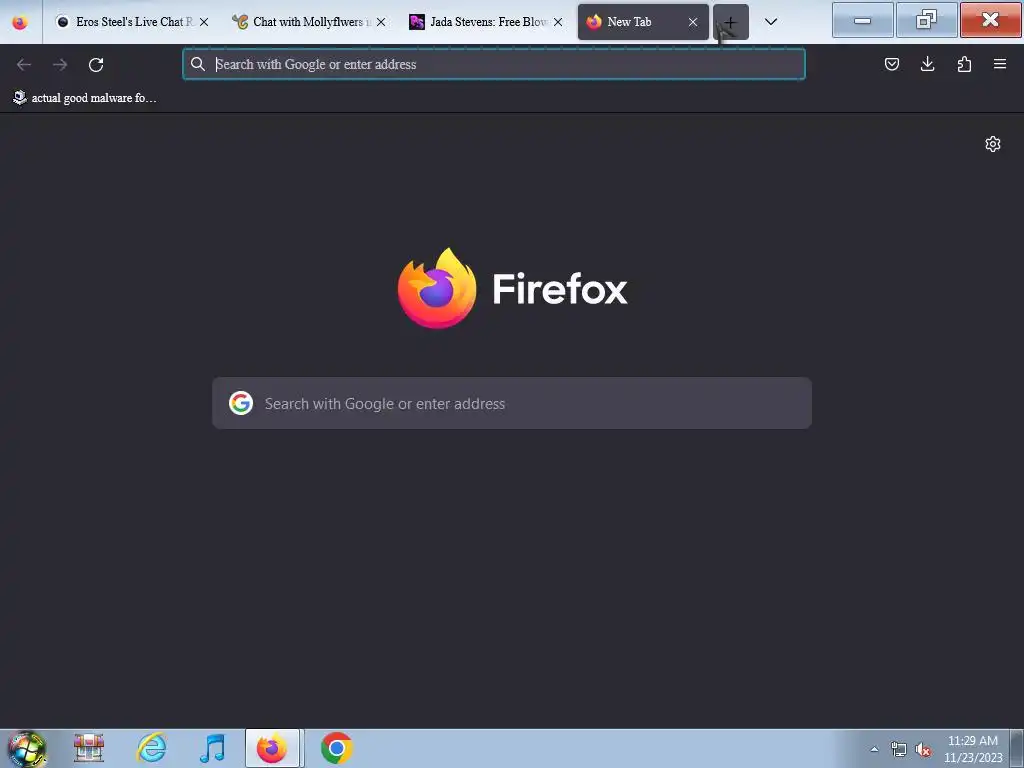The image size is (1024, 768).
Task: Open the Save to Pocket button
Action: pos(891,64)
